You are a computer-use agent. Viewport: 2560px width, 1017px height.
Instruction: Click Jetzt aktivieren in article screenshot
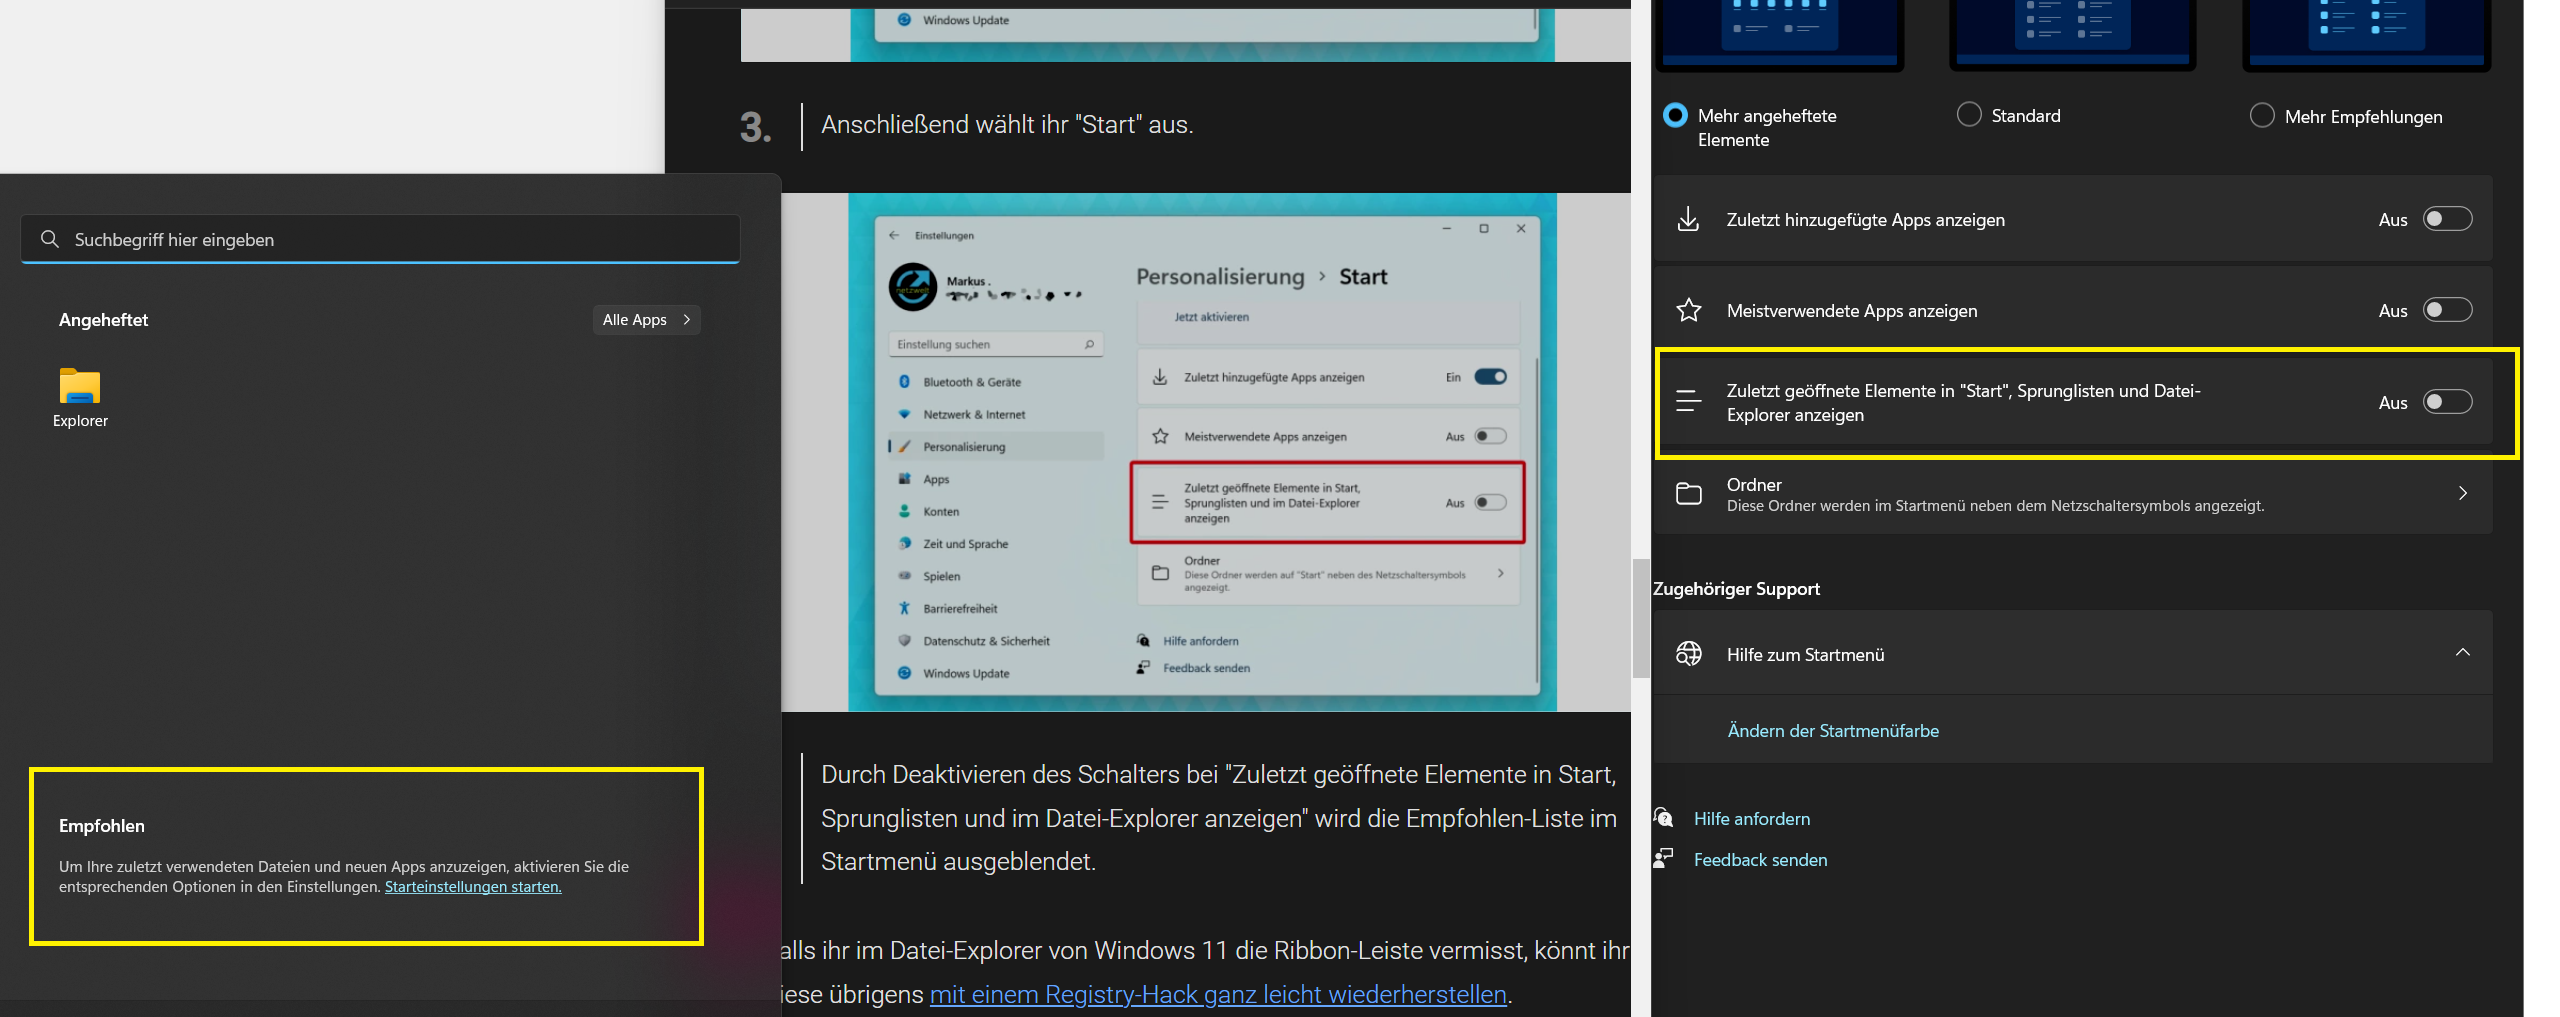coord(1211,317)
